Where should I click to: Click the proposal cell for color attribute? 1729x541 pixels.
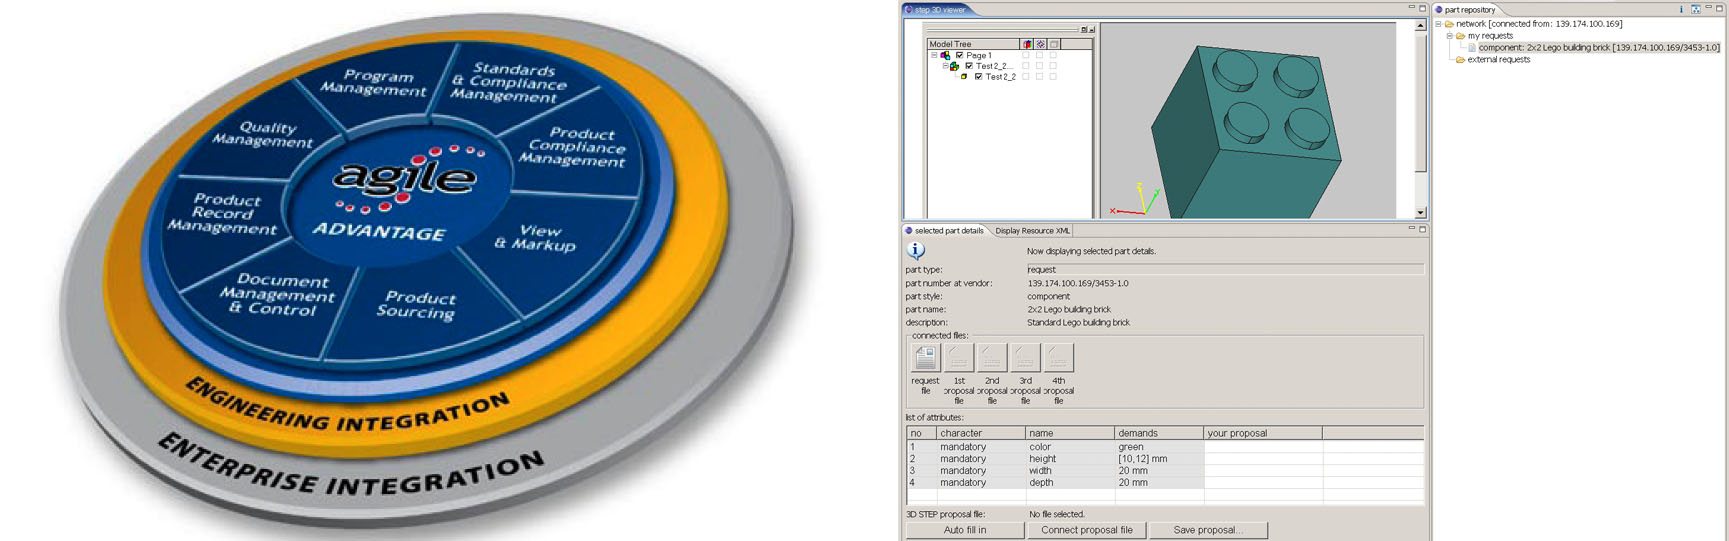click(x=1262, y=447)
